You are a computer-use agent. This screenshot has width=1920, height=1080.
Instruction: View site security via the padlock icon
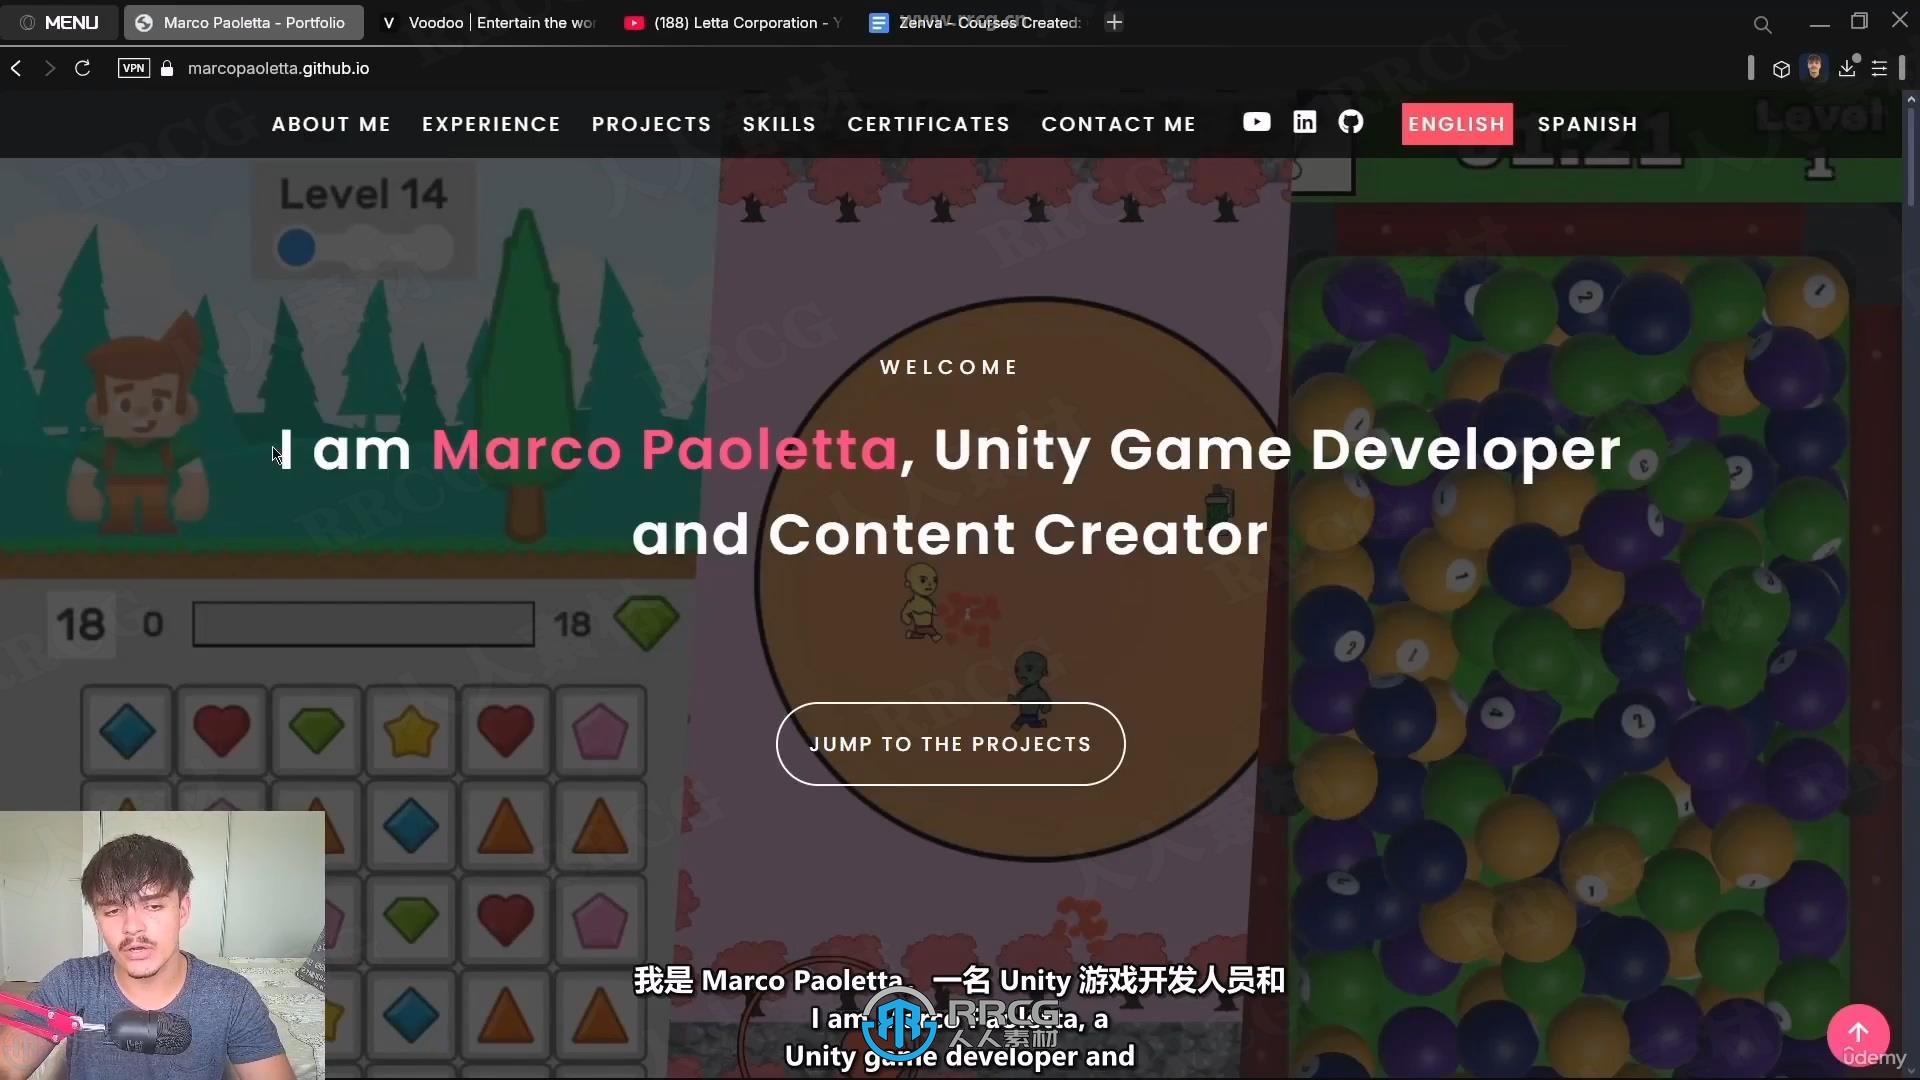(167, 68)
